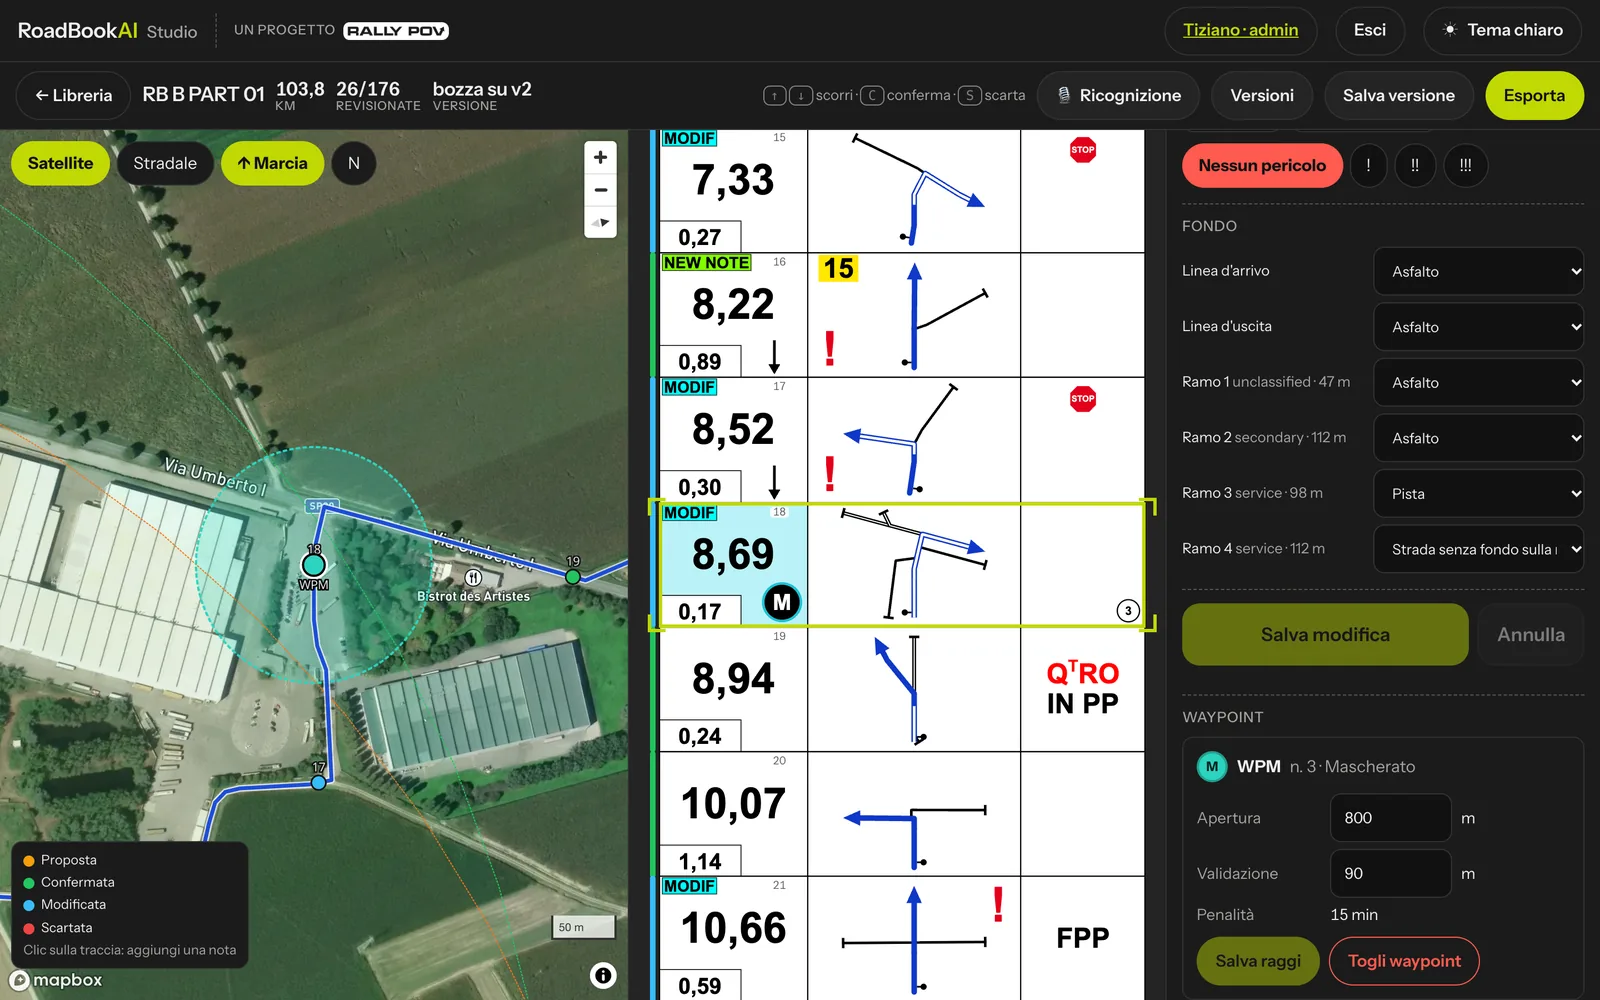Open the Ramo 4 surface dropdown
The height and width of the screenshot is (1000, 1600).
pos(1479,549)
